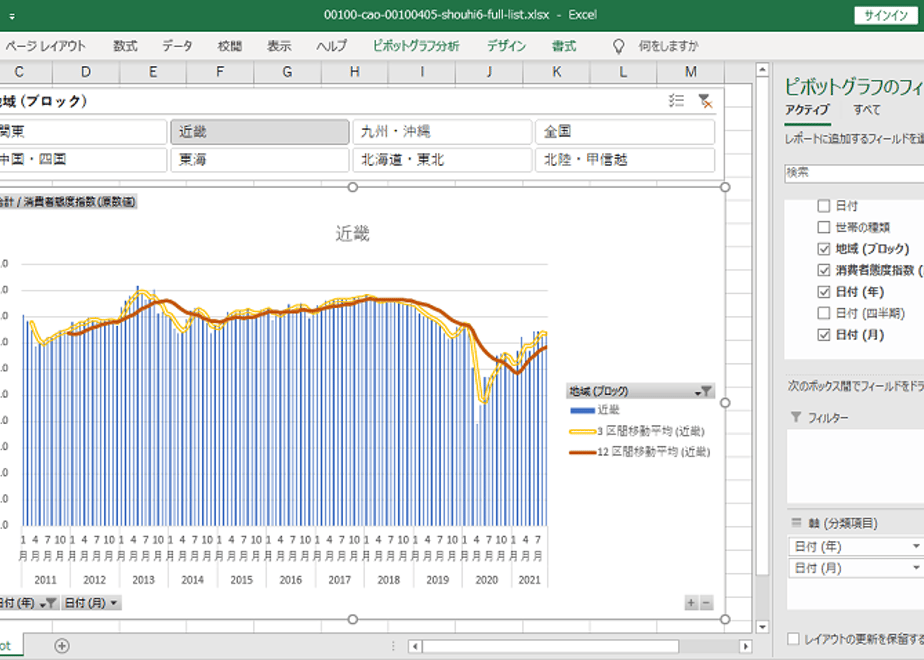Select the 中国・四国 slicer button
The height and width of the screenshot is (660, 924).
coord(82,160)
